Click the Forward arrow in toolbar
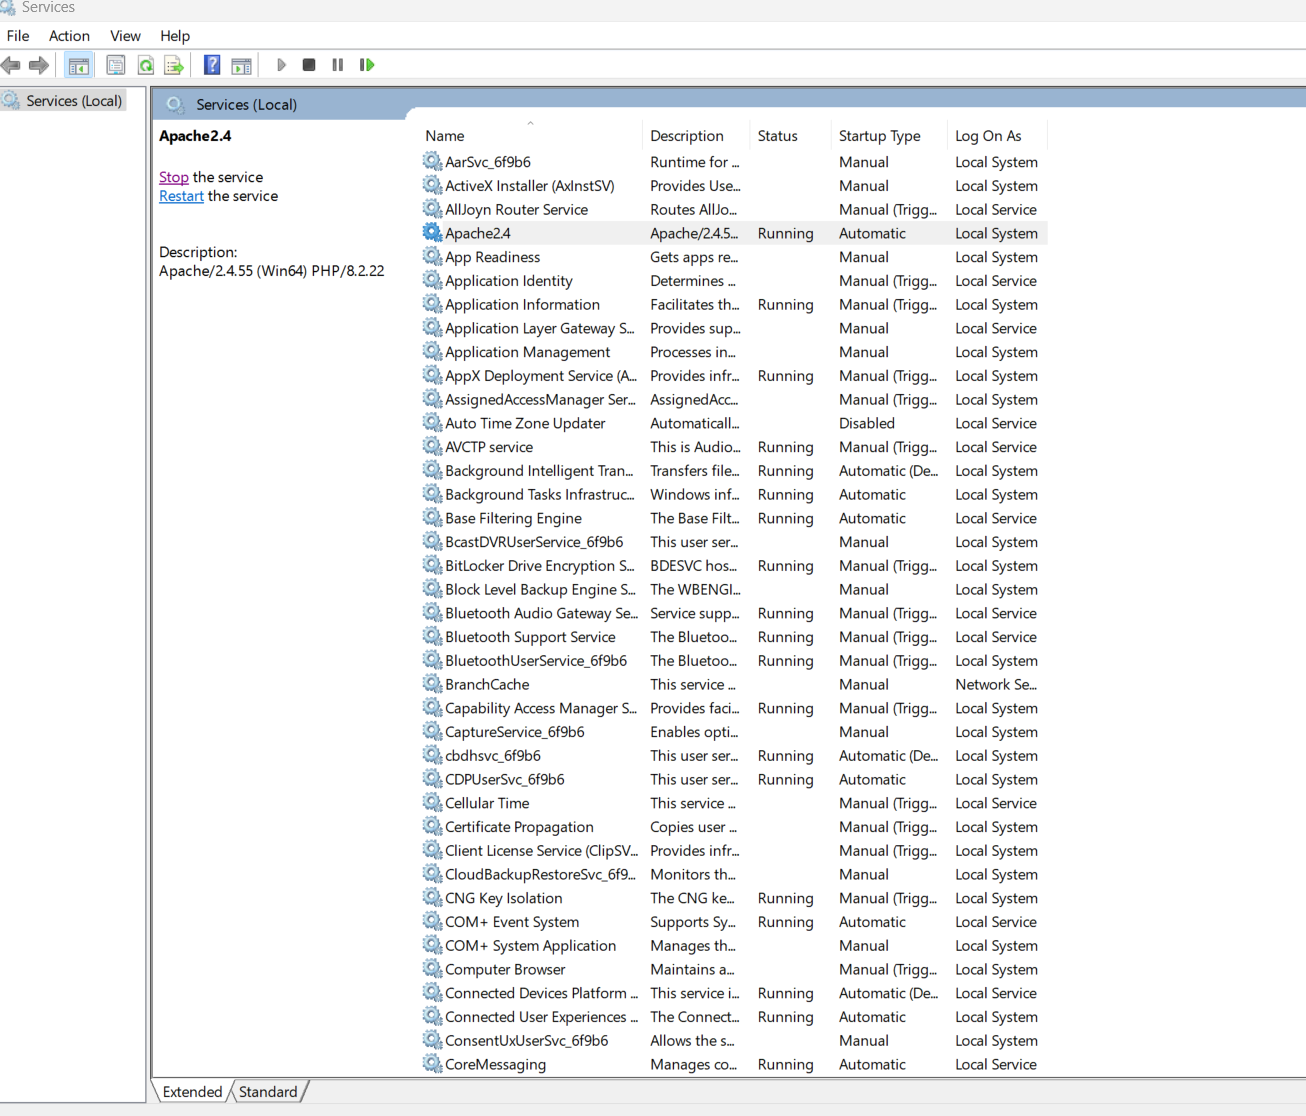 39,66
